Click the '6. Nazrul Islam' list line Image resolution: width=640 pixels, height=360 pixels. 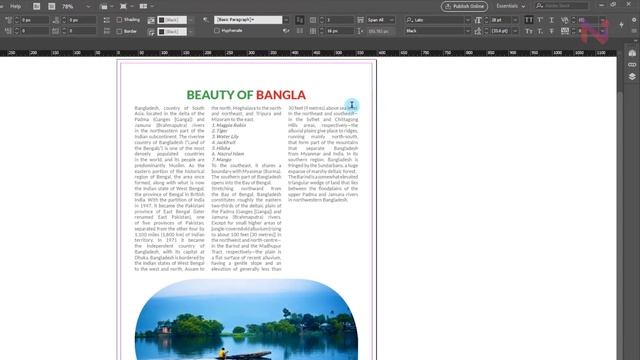228,154
